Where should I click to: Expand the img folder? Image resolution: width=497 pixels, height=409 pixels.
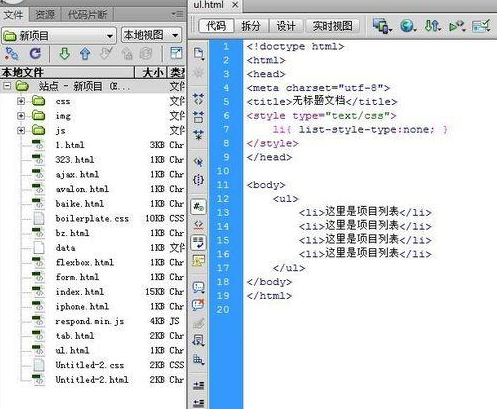pos(21,116)
